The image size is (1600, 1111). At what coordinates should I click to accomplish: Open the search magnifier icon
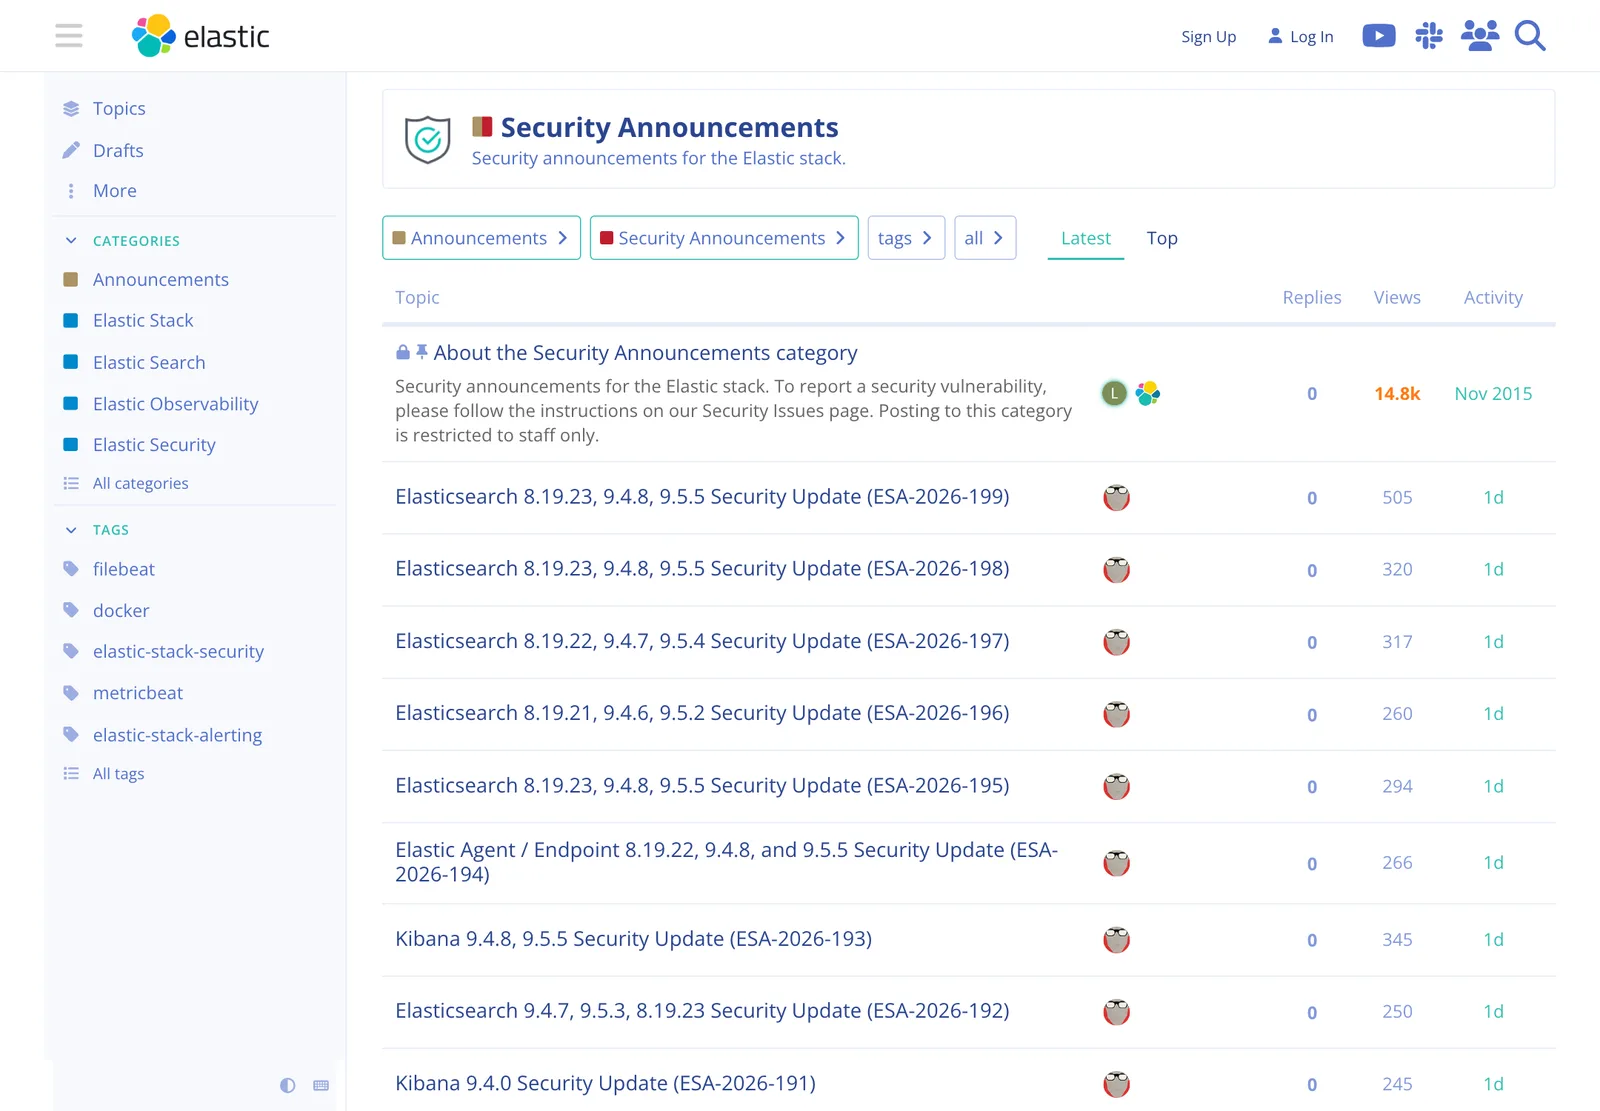[1530, 36]
